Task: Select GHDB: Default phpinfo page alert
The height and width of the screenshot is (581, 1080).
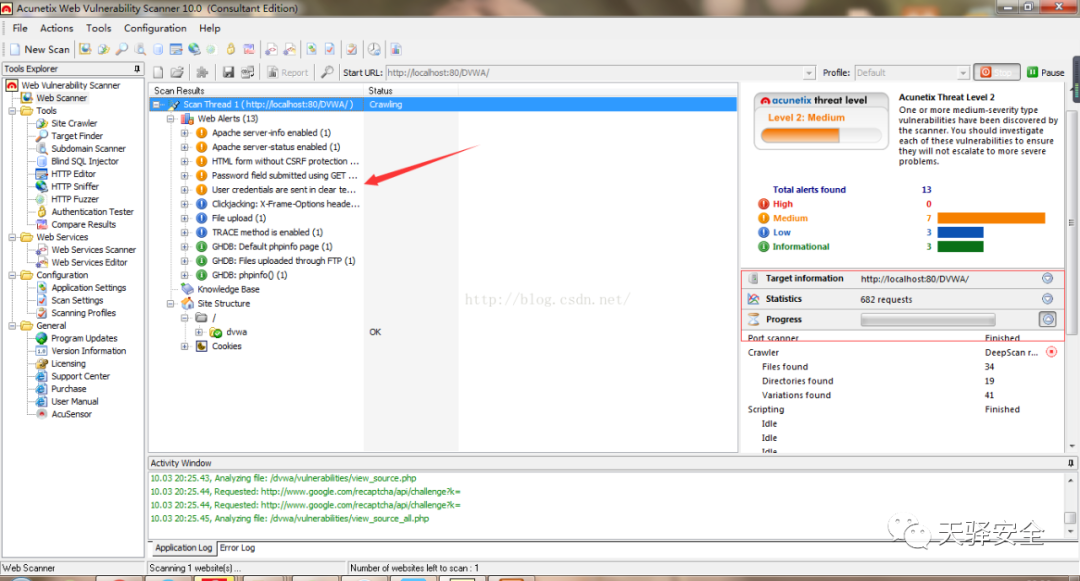Action: coord(271,246)
